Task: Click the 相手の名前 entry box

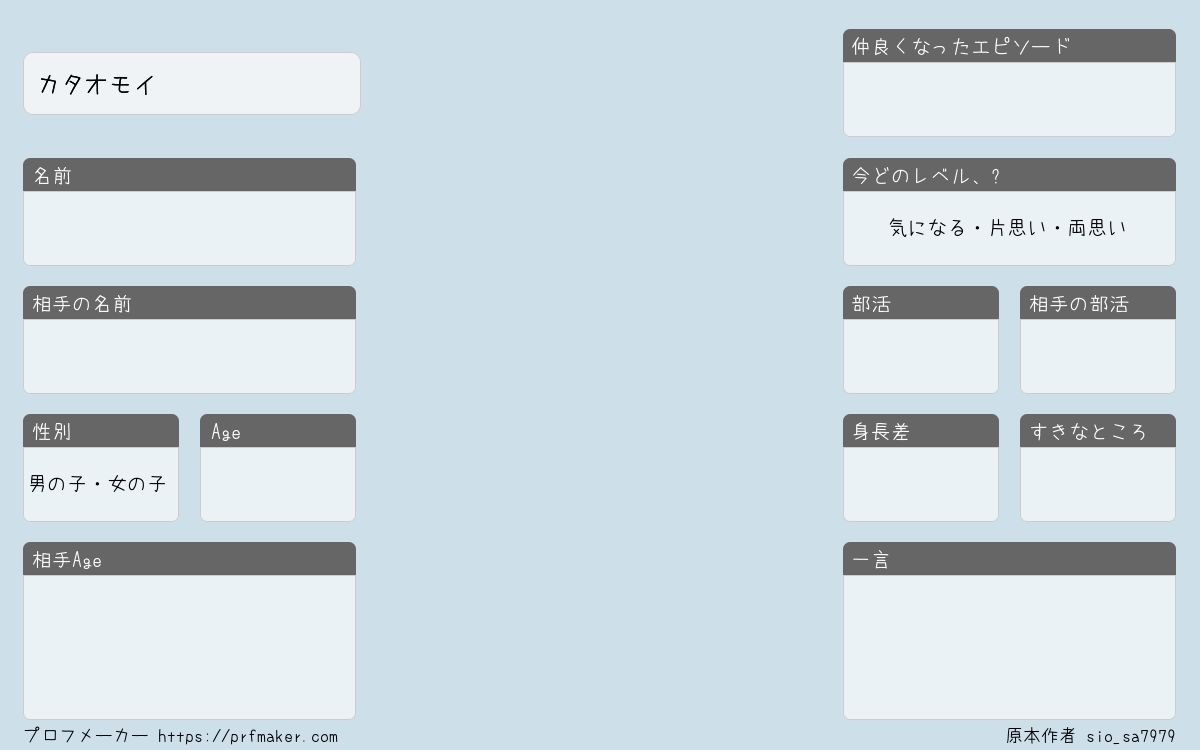Action: click(x=189, y=356)
